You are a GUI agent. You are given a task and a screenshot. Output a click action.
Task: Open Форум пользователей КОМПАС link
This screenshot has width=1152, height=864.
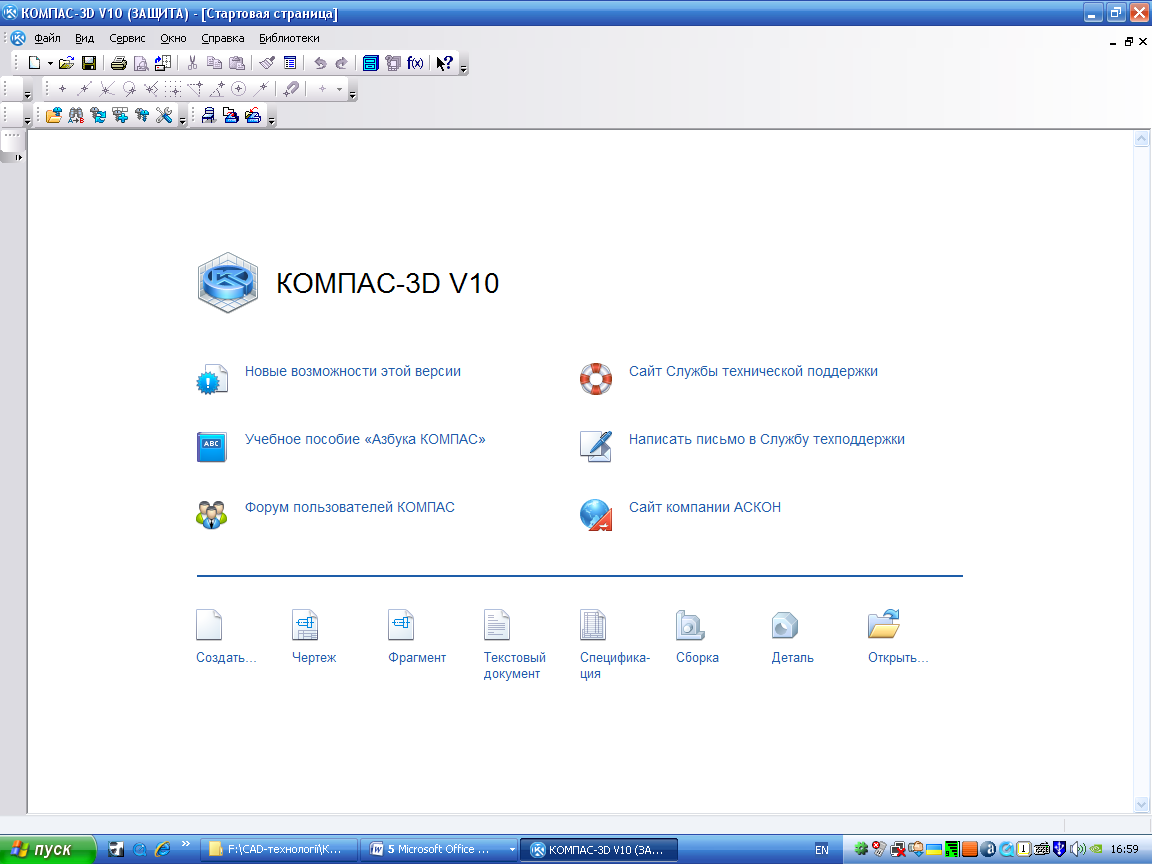coord(350,508)
